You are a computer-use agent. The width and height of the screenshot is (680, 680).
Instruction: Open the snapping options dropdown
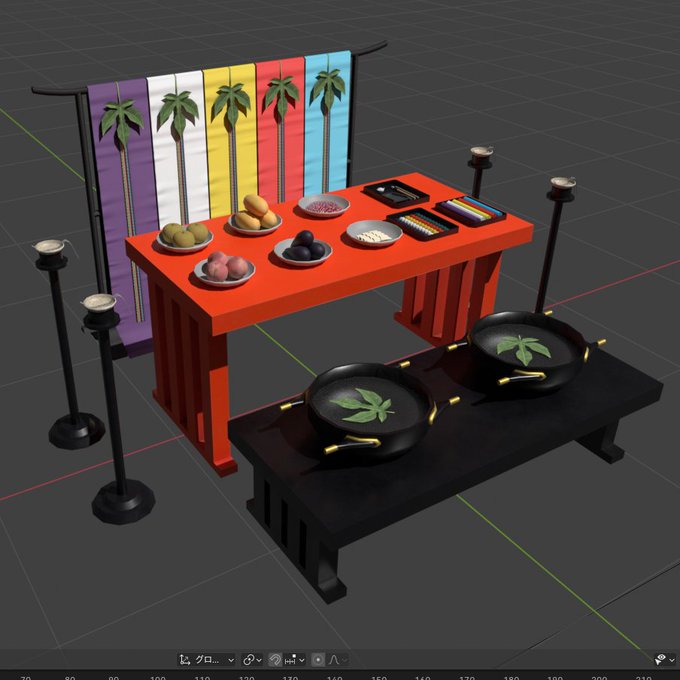[x=295, y=660]
